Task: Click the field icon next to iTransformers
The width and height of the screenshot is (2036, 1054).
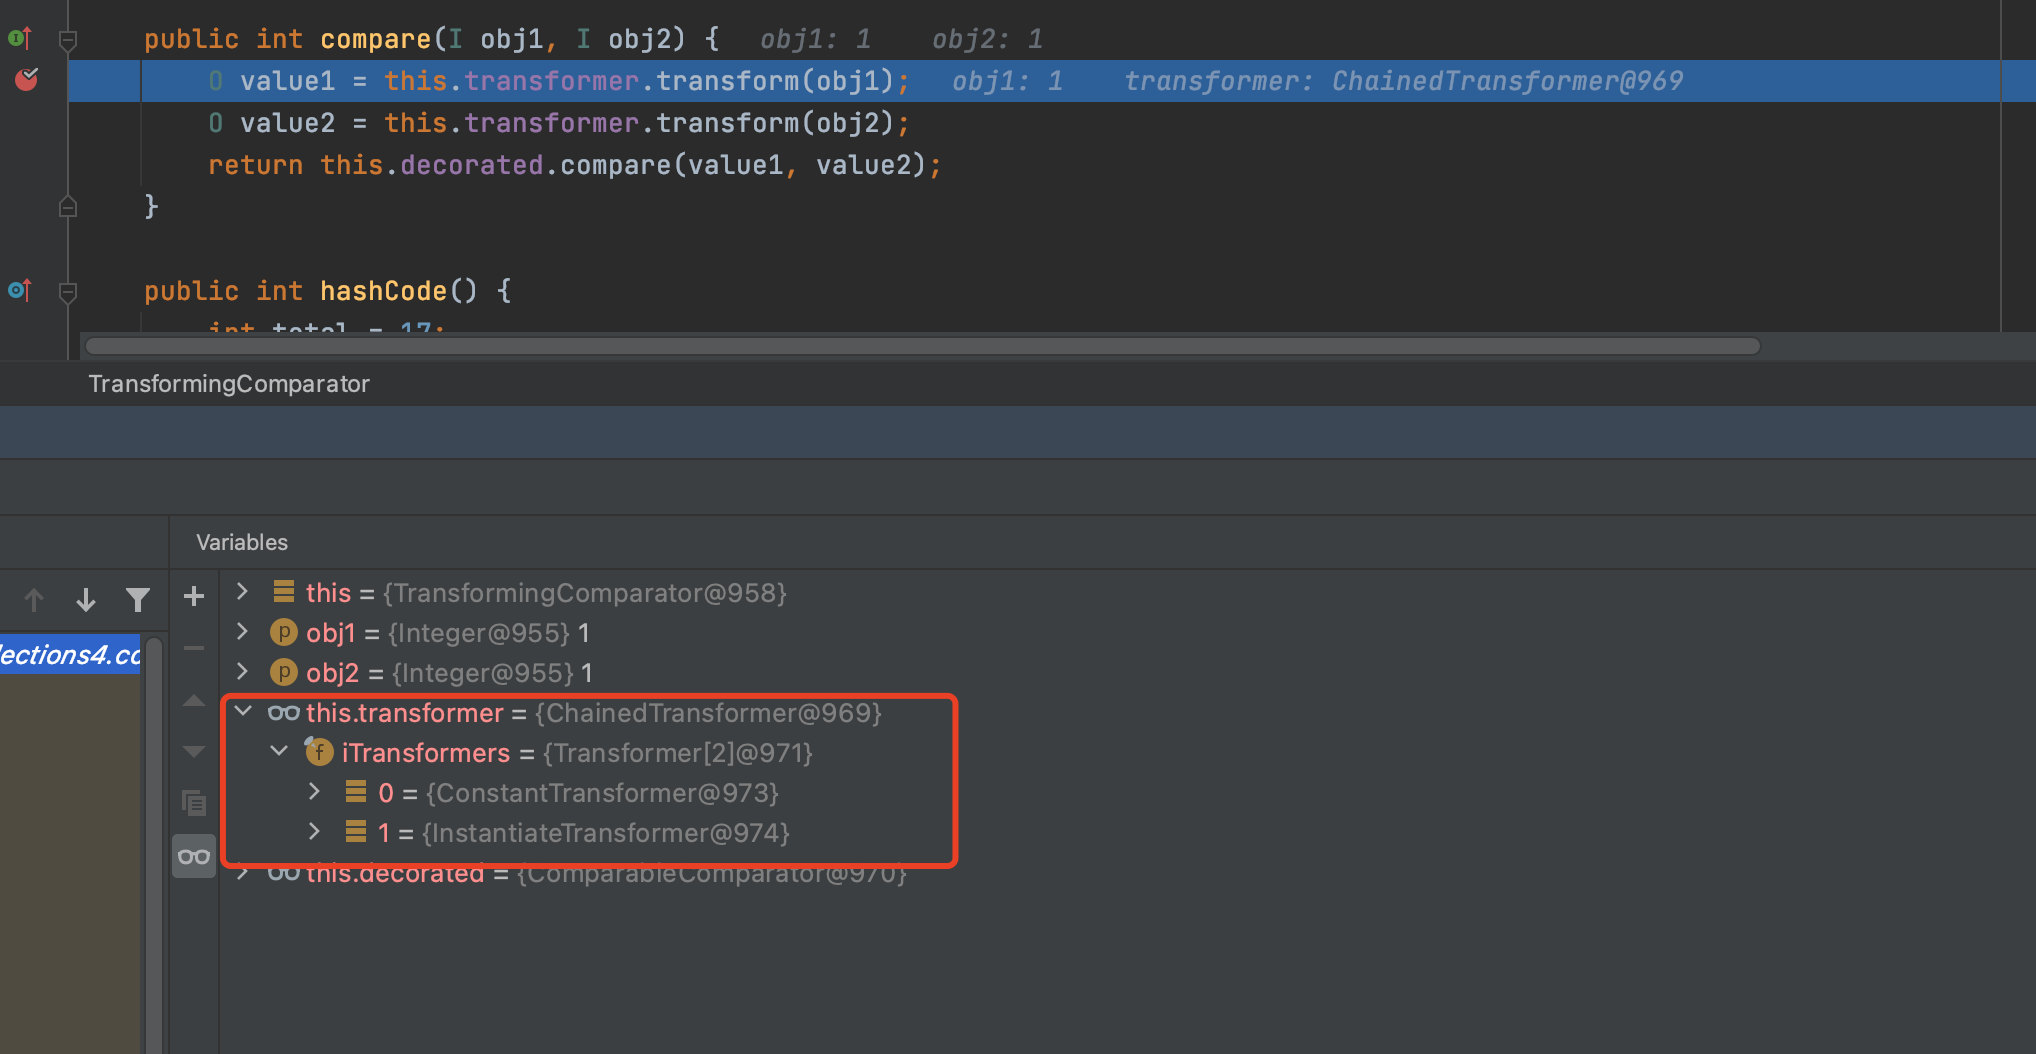Action: (x=319, y=751)
